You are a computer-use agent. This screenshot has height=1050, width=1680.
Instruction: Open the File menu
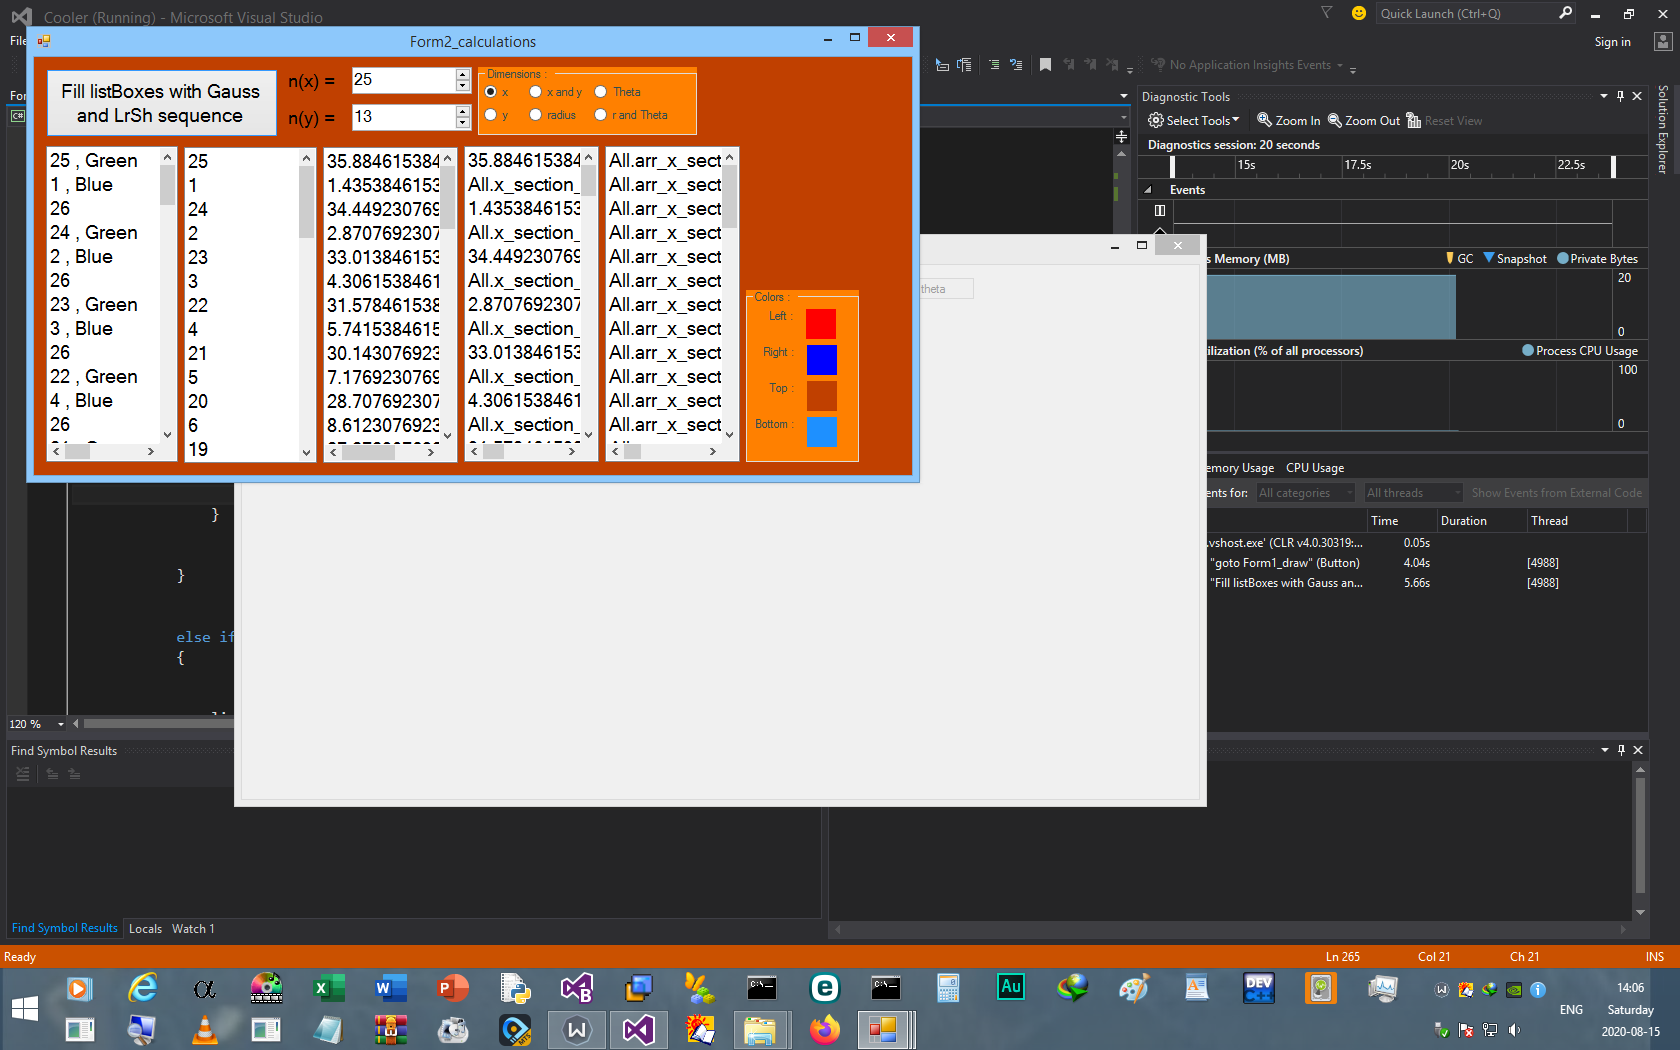point(18,41)
